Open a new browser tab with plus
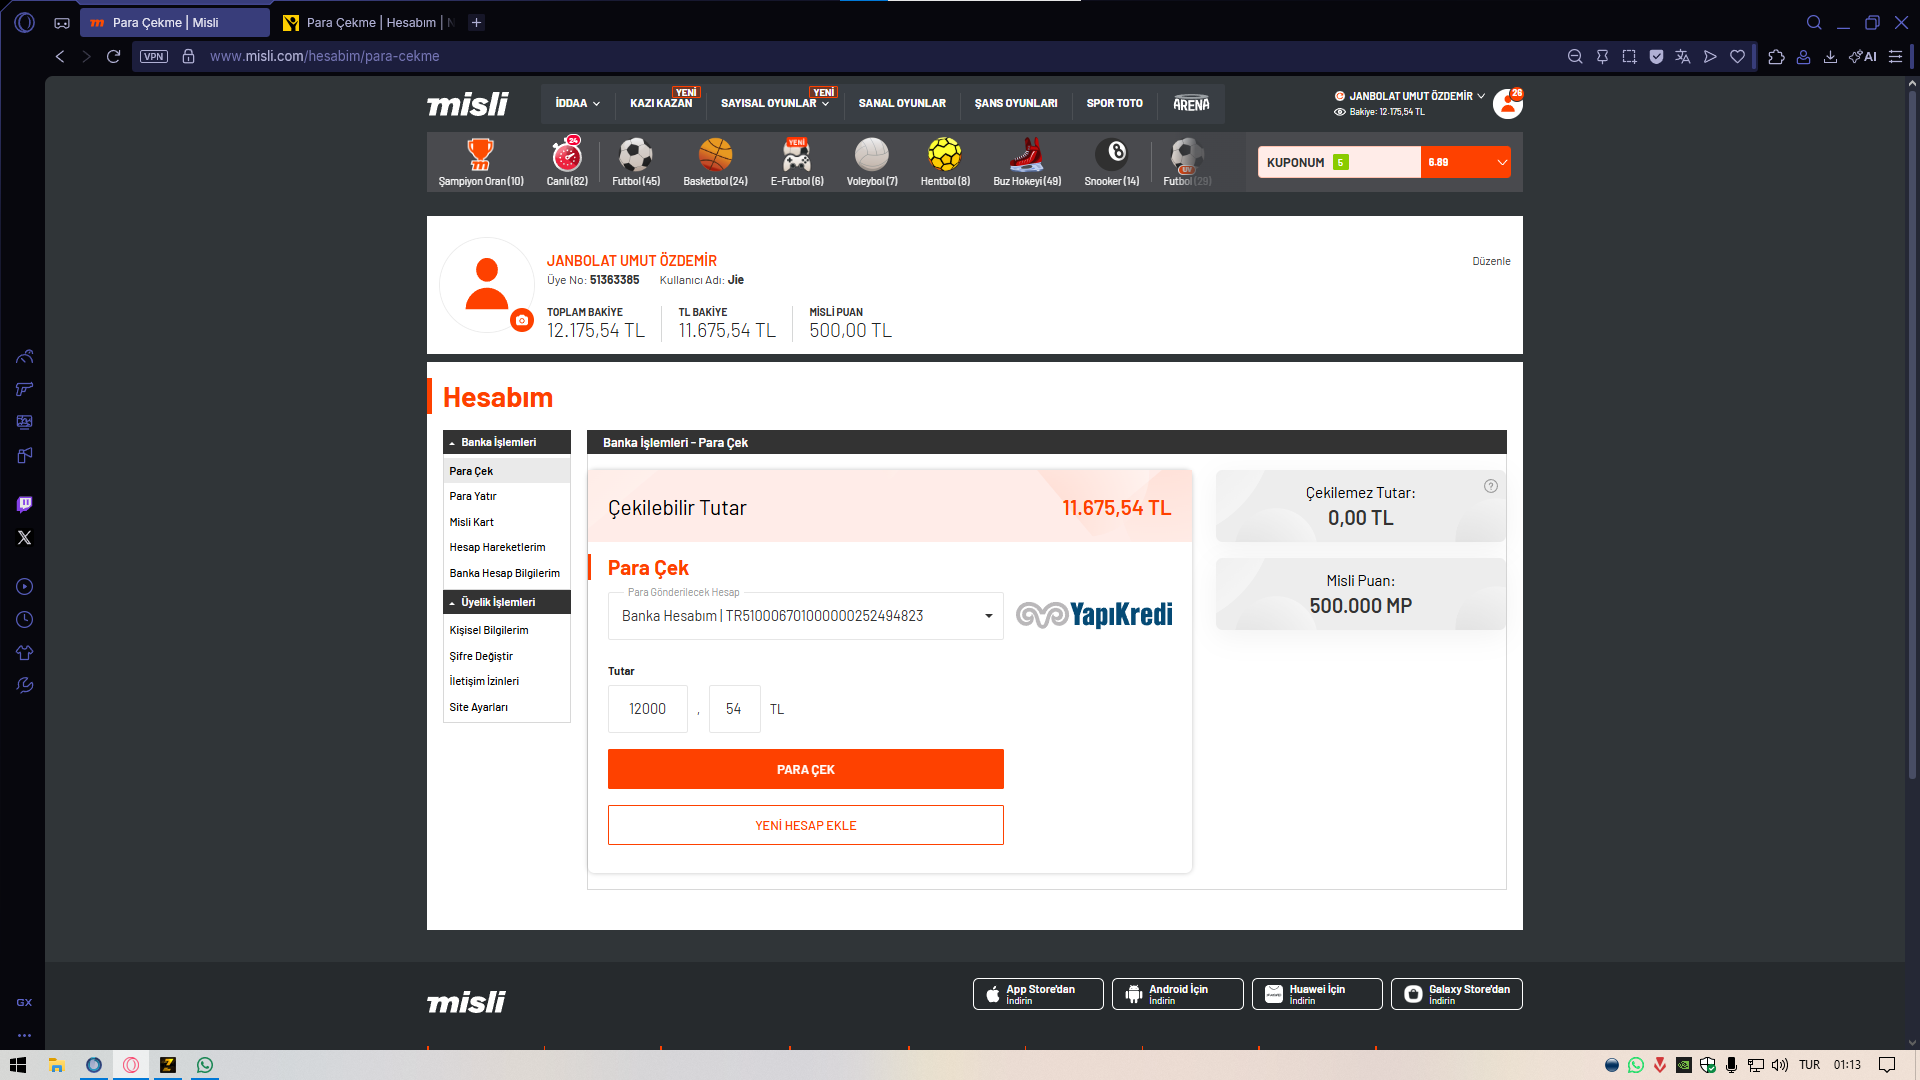1920x1080 pixels. click(477, 22)
